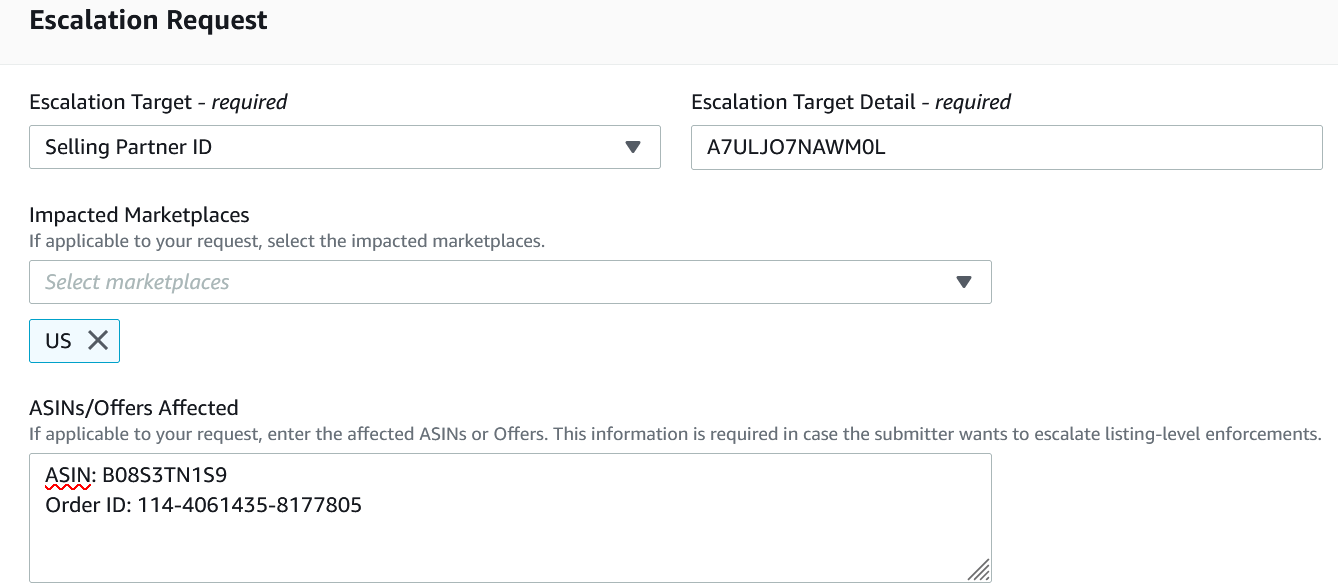Click the Escalation Target required label
The height and width of the screenshot is (583, 1338).
pyautogui.click(x=159, y=102)
